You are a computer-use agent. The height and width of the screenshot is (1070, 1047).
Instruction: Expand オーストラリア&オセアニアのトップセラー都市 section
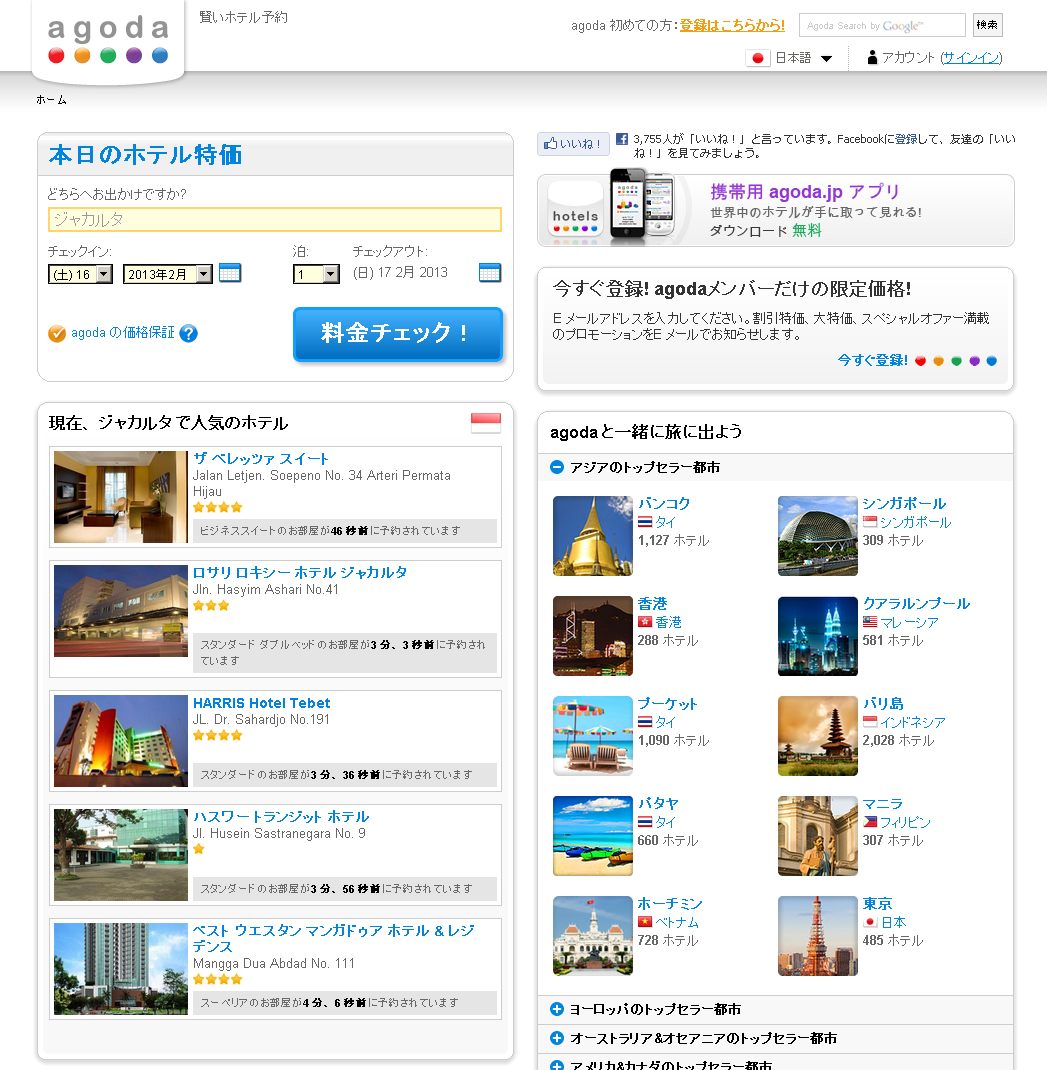tap(557, 1038)
